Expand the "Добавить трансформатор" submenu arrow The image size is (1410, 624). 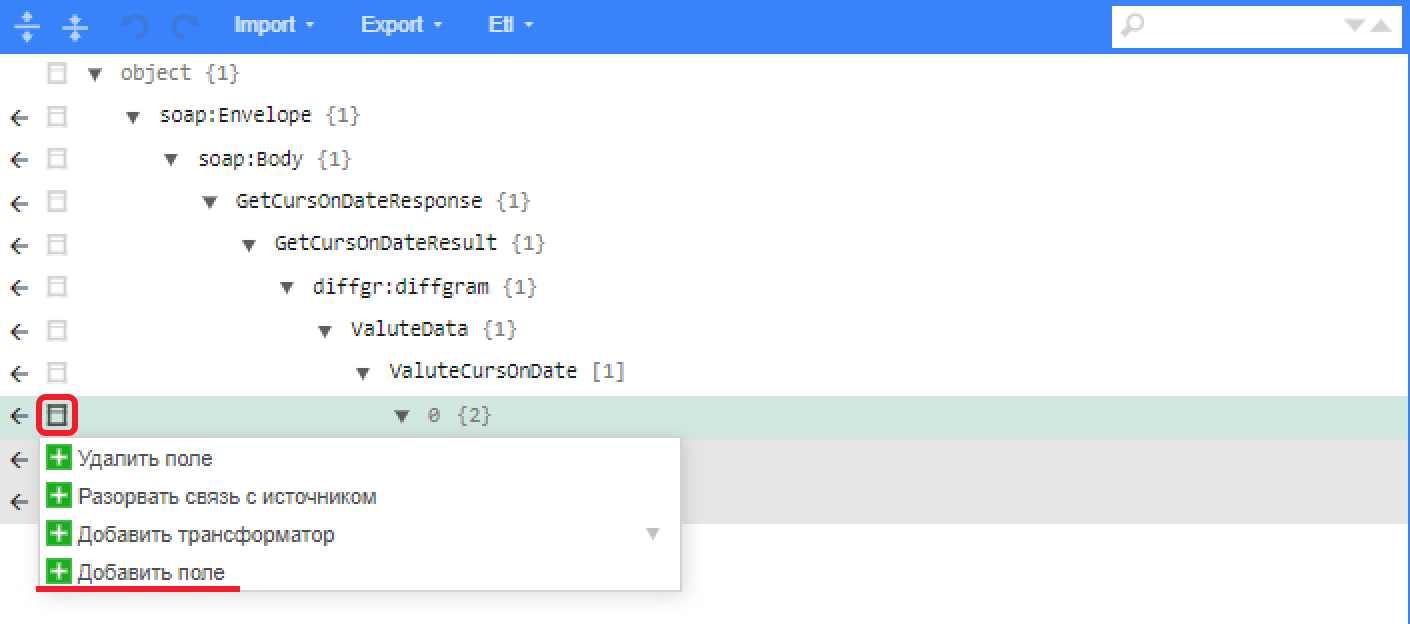point(653,534)
